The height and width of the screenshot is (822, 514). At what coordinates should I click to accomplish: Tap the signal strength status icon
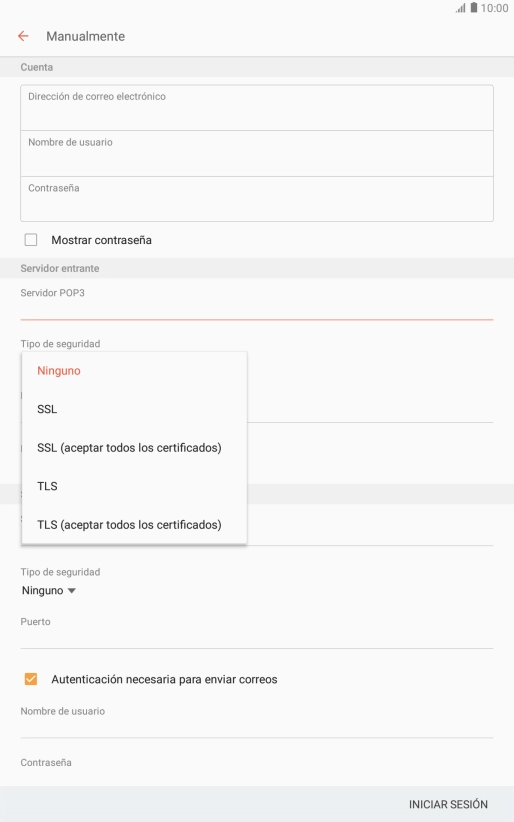[x=461, y=8]
